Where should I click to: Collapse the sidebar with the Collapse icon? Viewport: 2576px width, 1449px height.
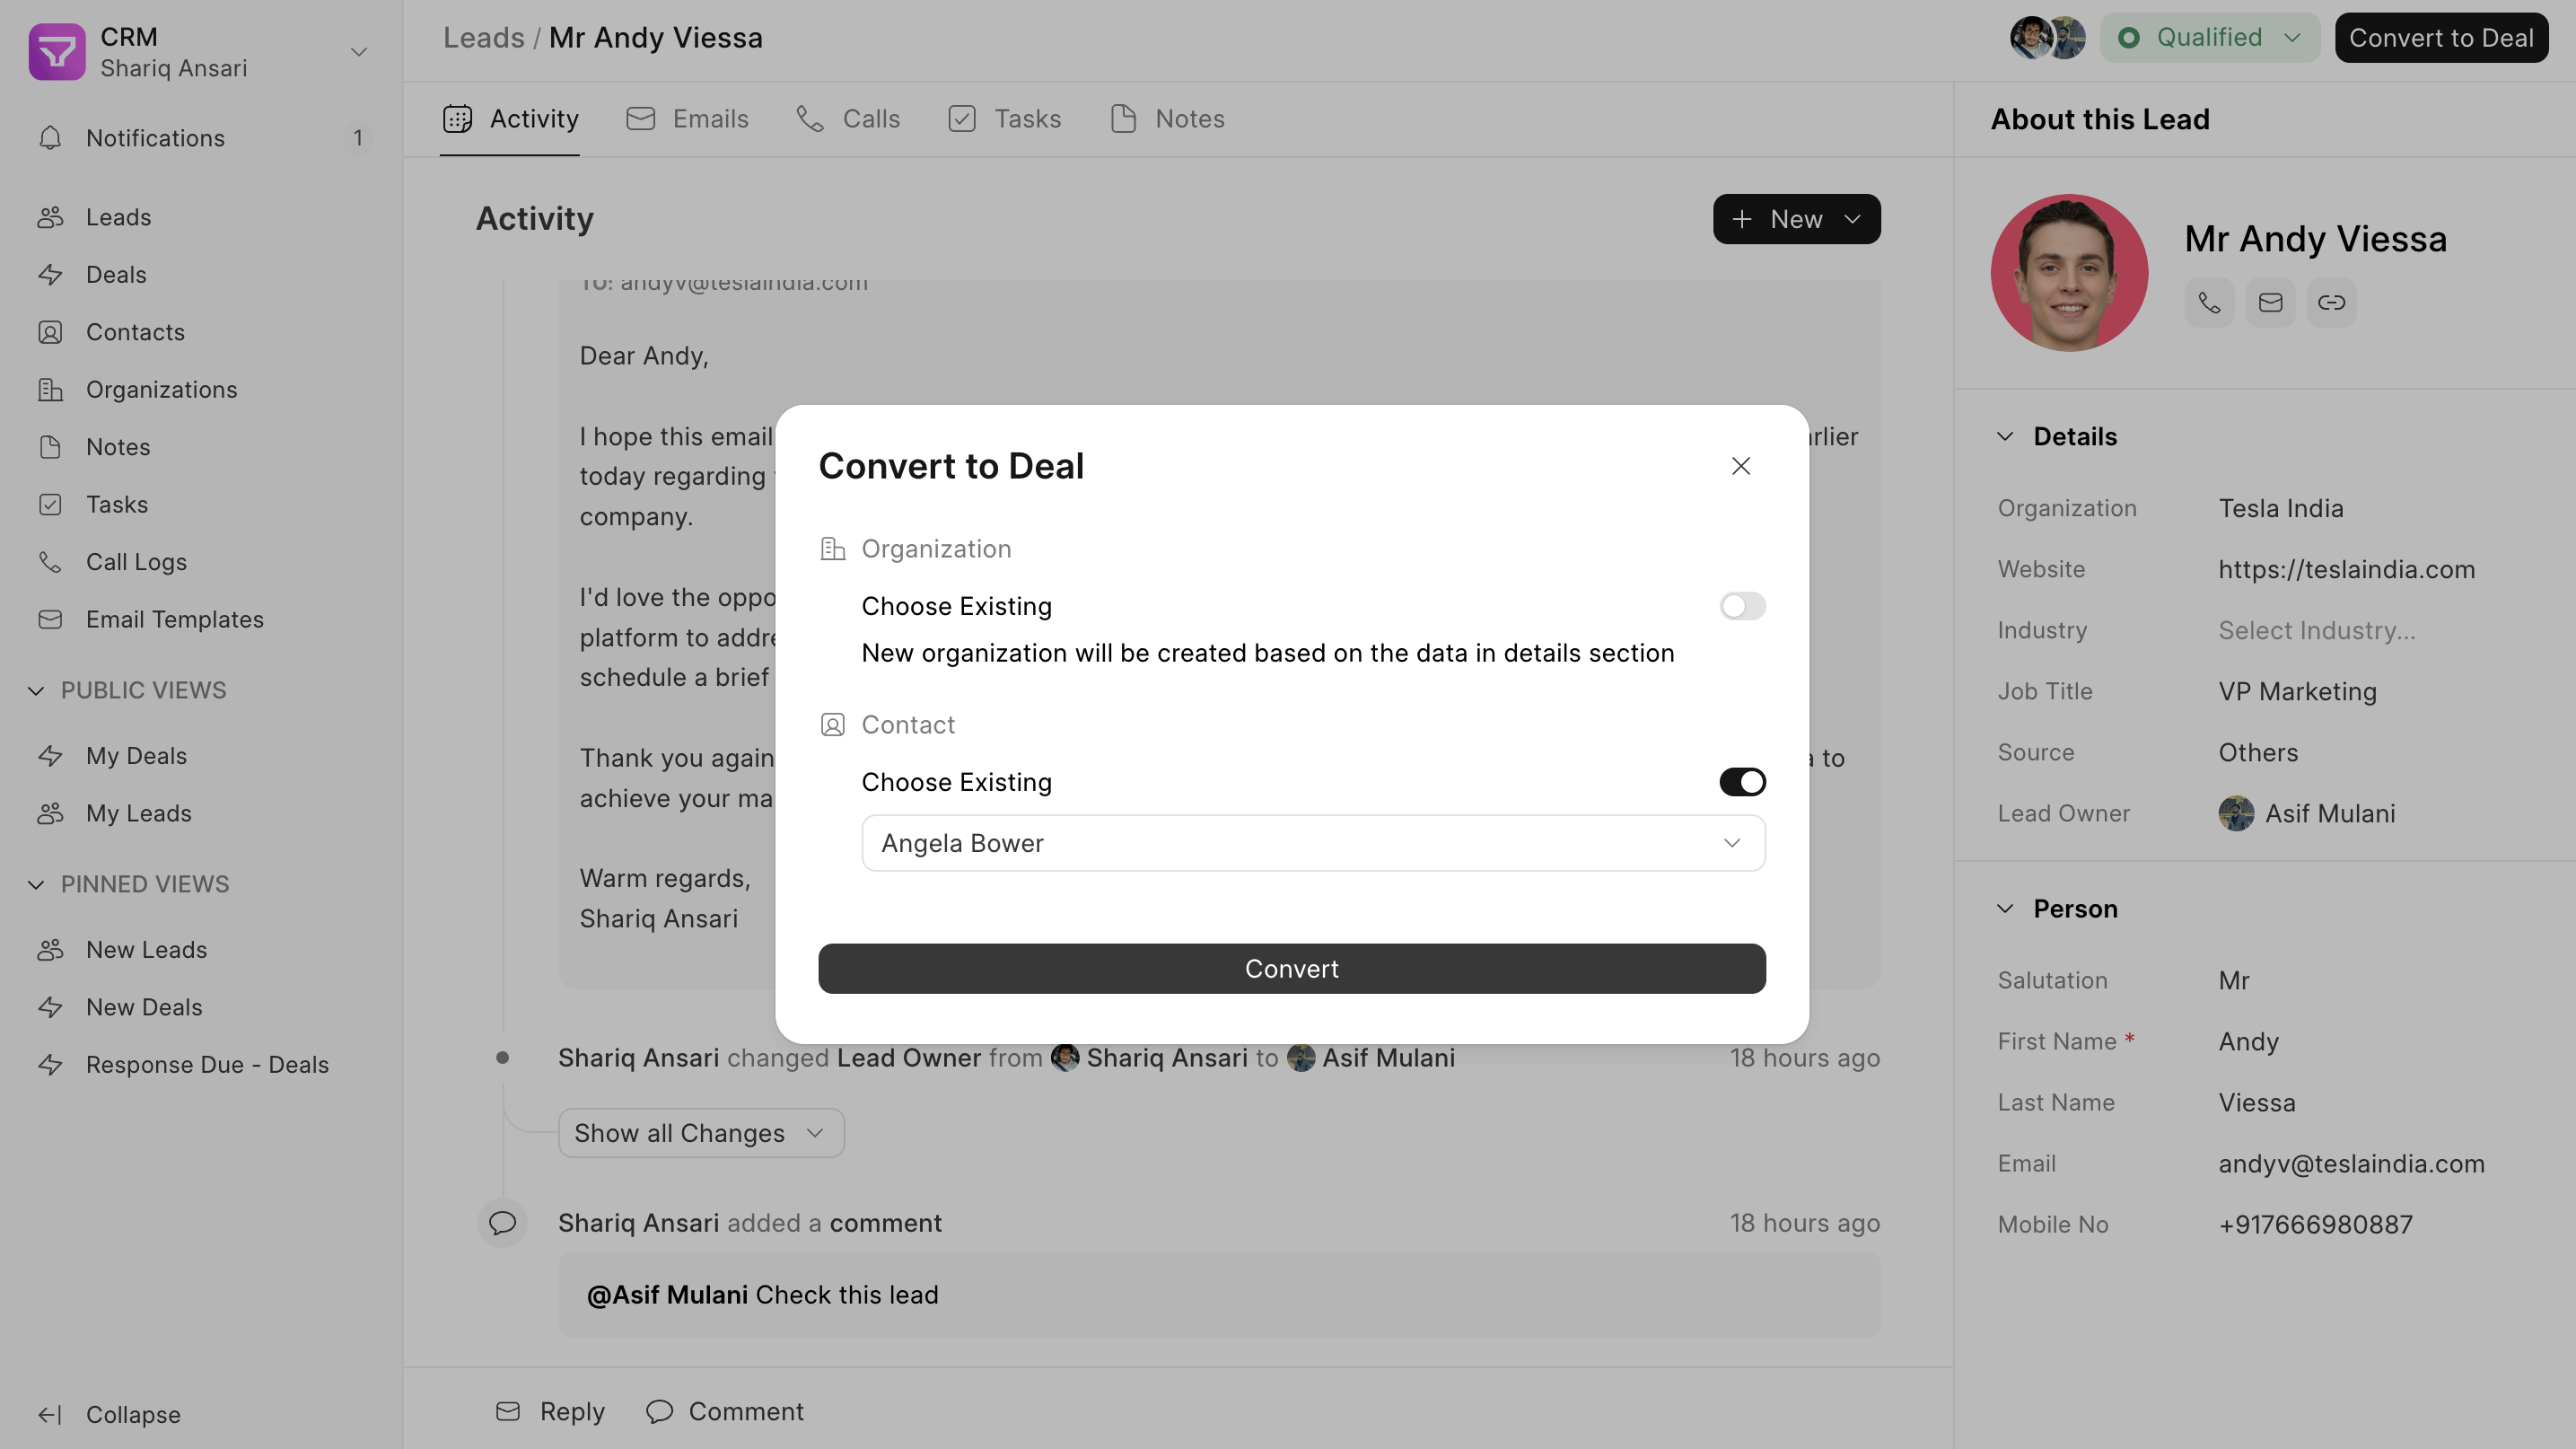[50, 1414]
